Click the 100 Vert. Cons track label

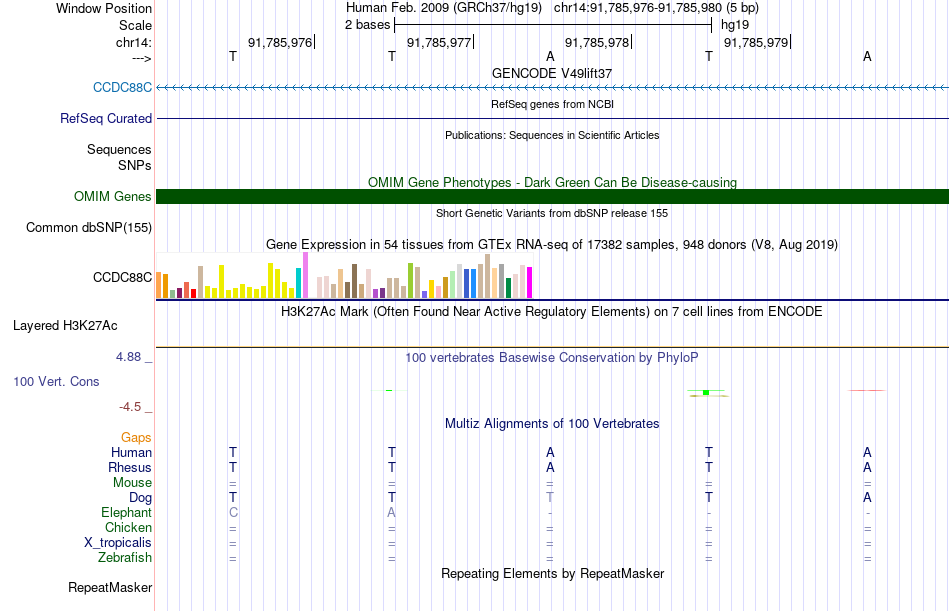56,381
